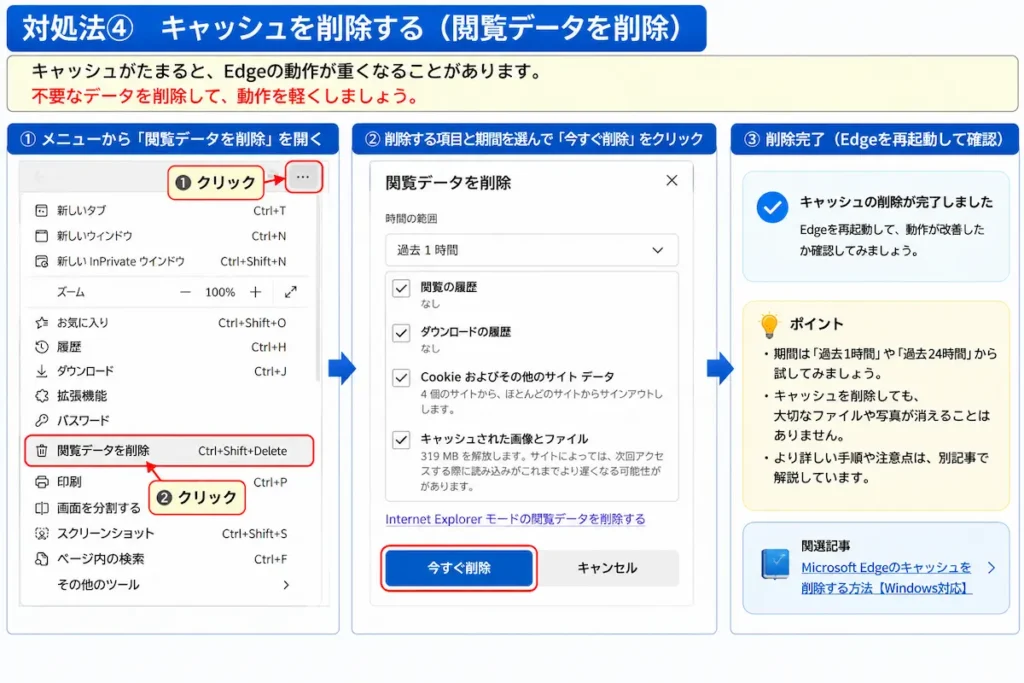Click the InPrivate window icon
The width and height of the screenshot is (1024, 683).
[41, 261]
